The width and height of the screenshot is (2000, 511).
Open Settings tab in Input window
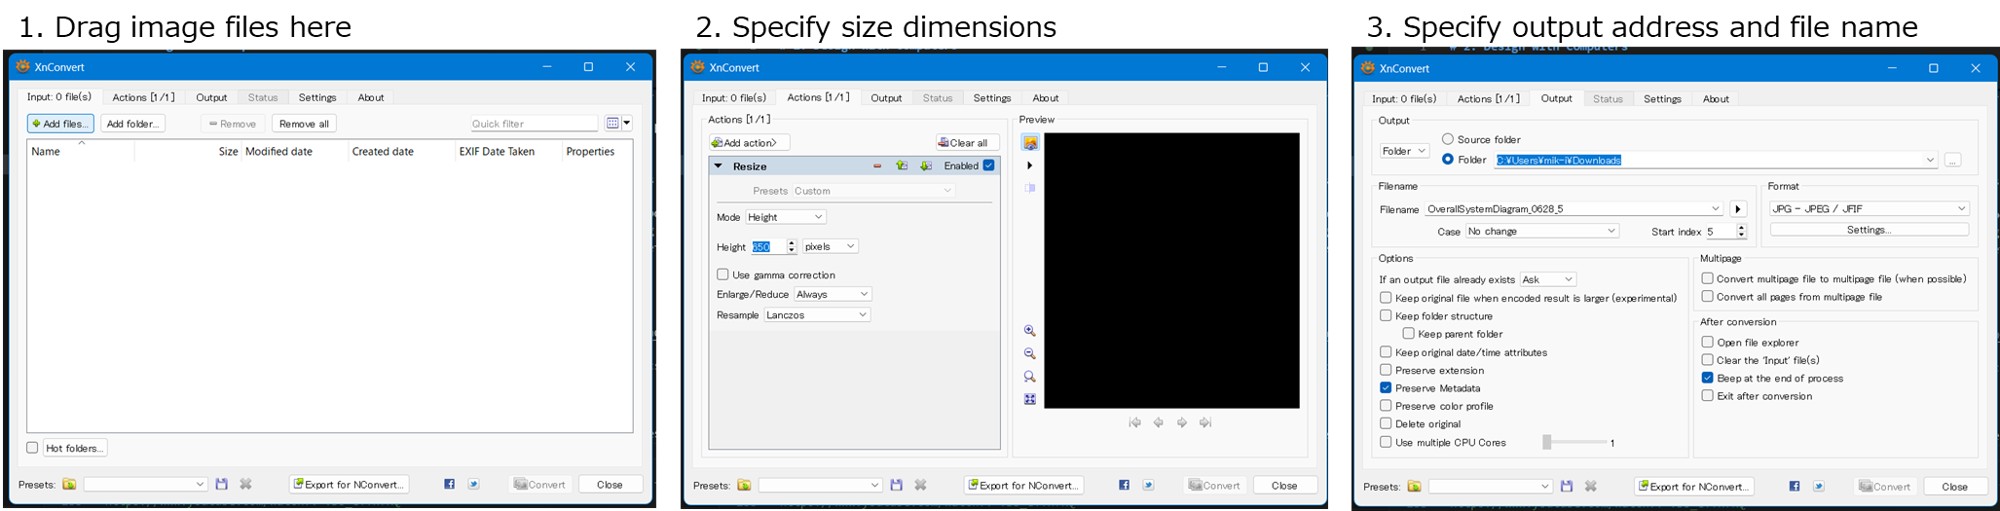point(317,97)
